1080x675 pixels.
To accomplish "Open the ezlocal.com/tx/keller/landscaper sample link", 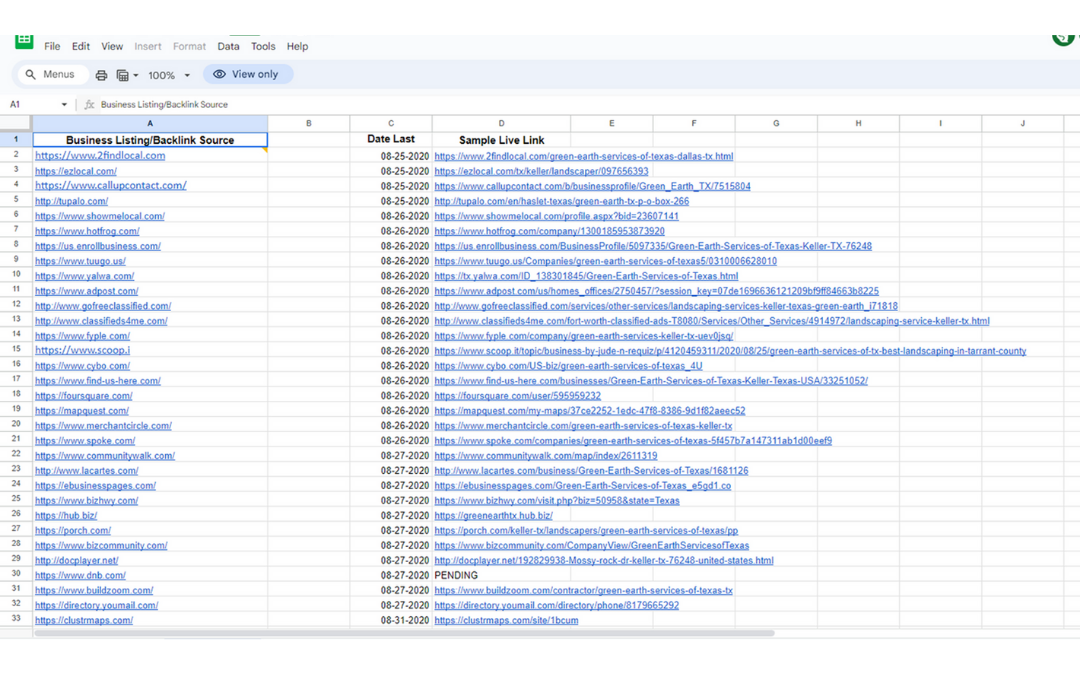I will [541, 171].
